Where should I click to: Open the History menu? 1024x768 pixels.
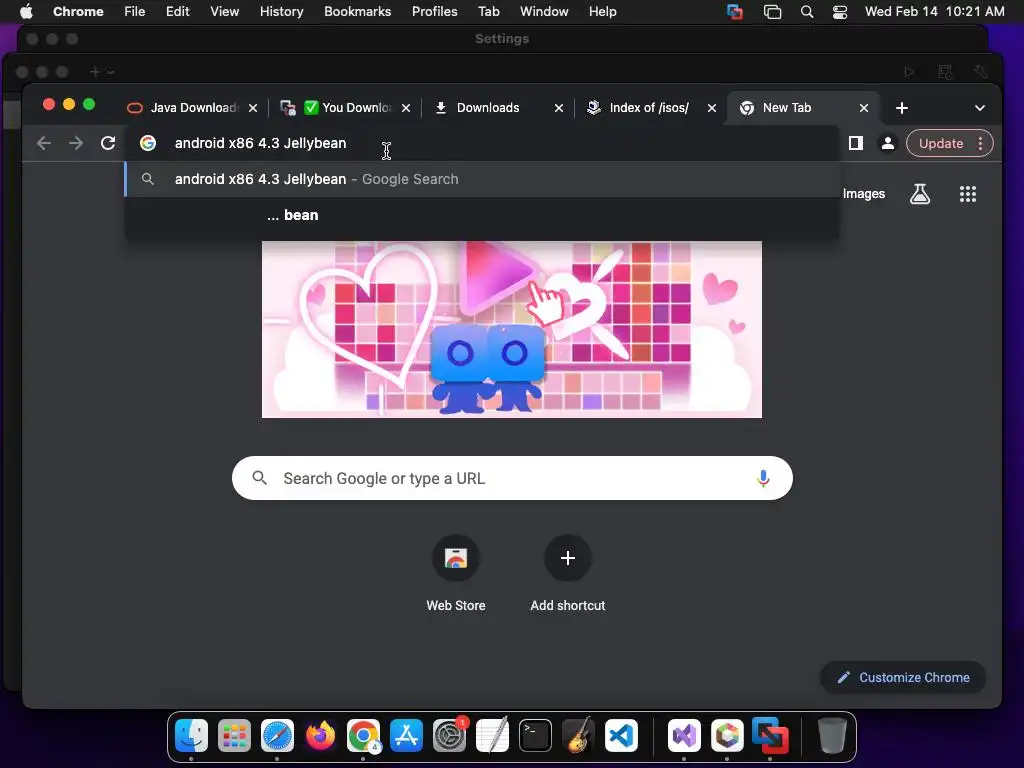click(281, 11)
